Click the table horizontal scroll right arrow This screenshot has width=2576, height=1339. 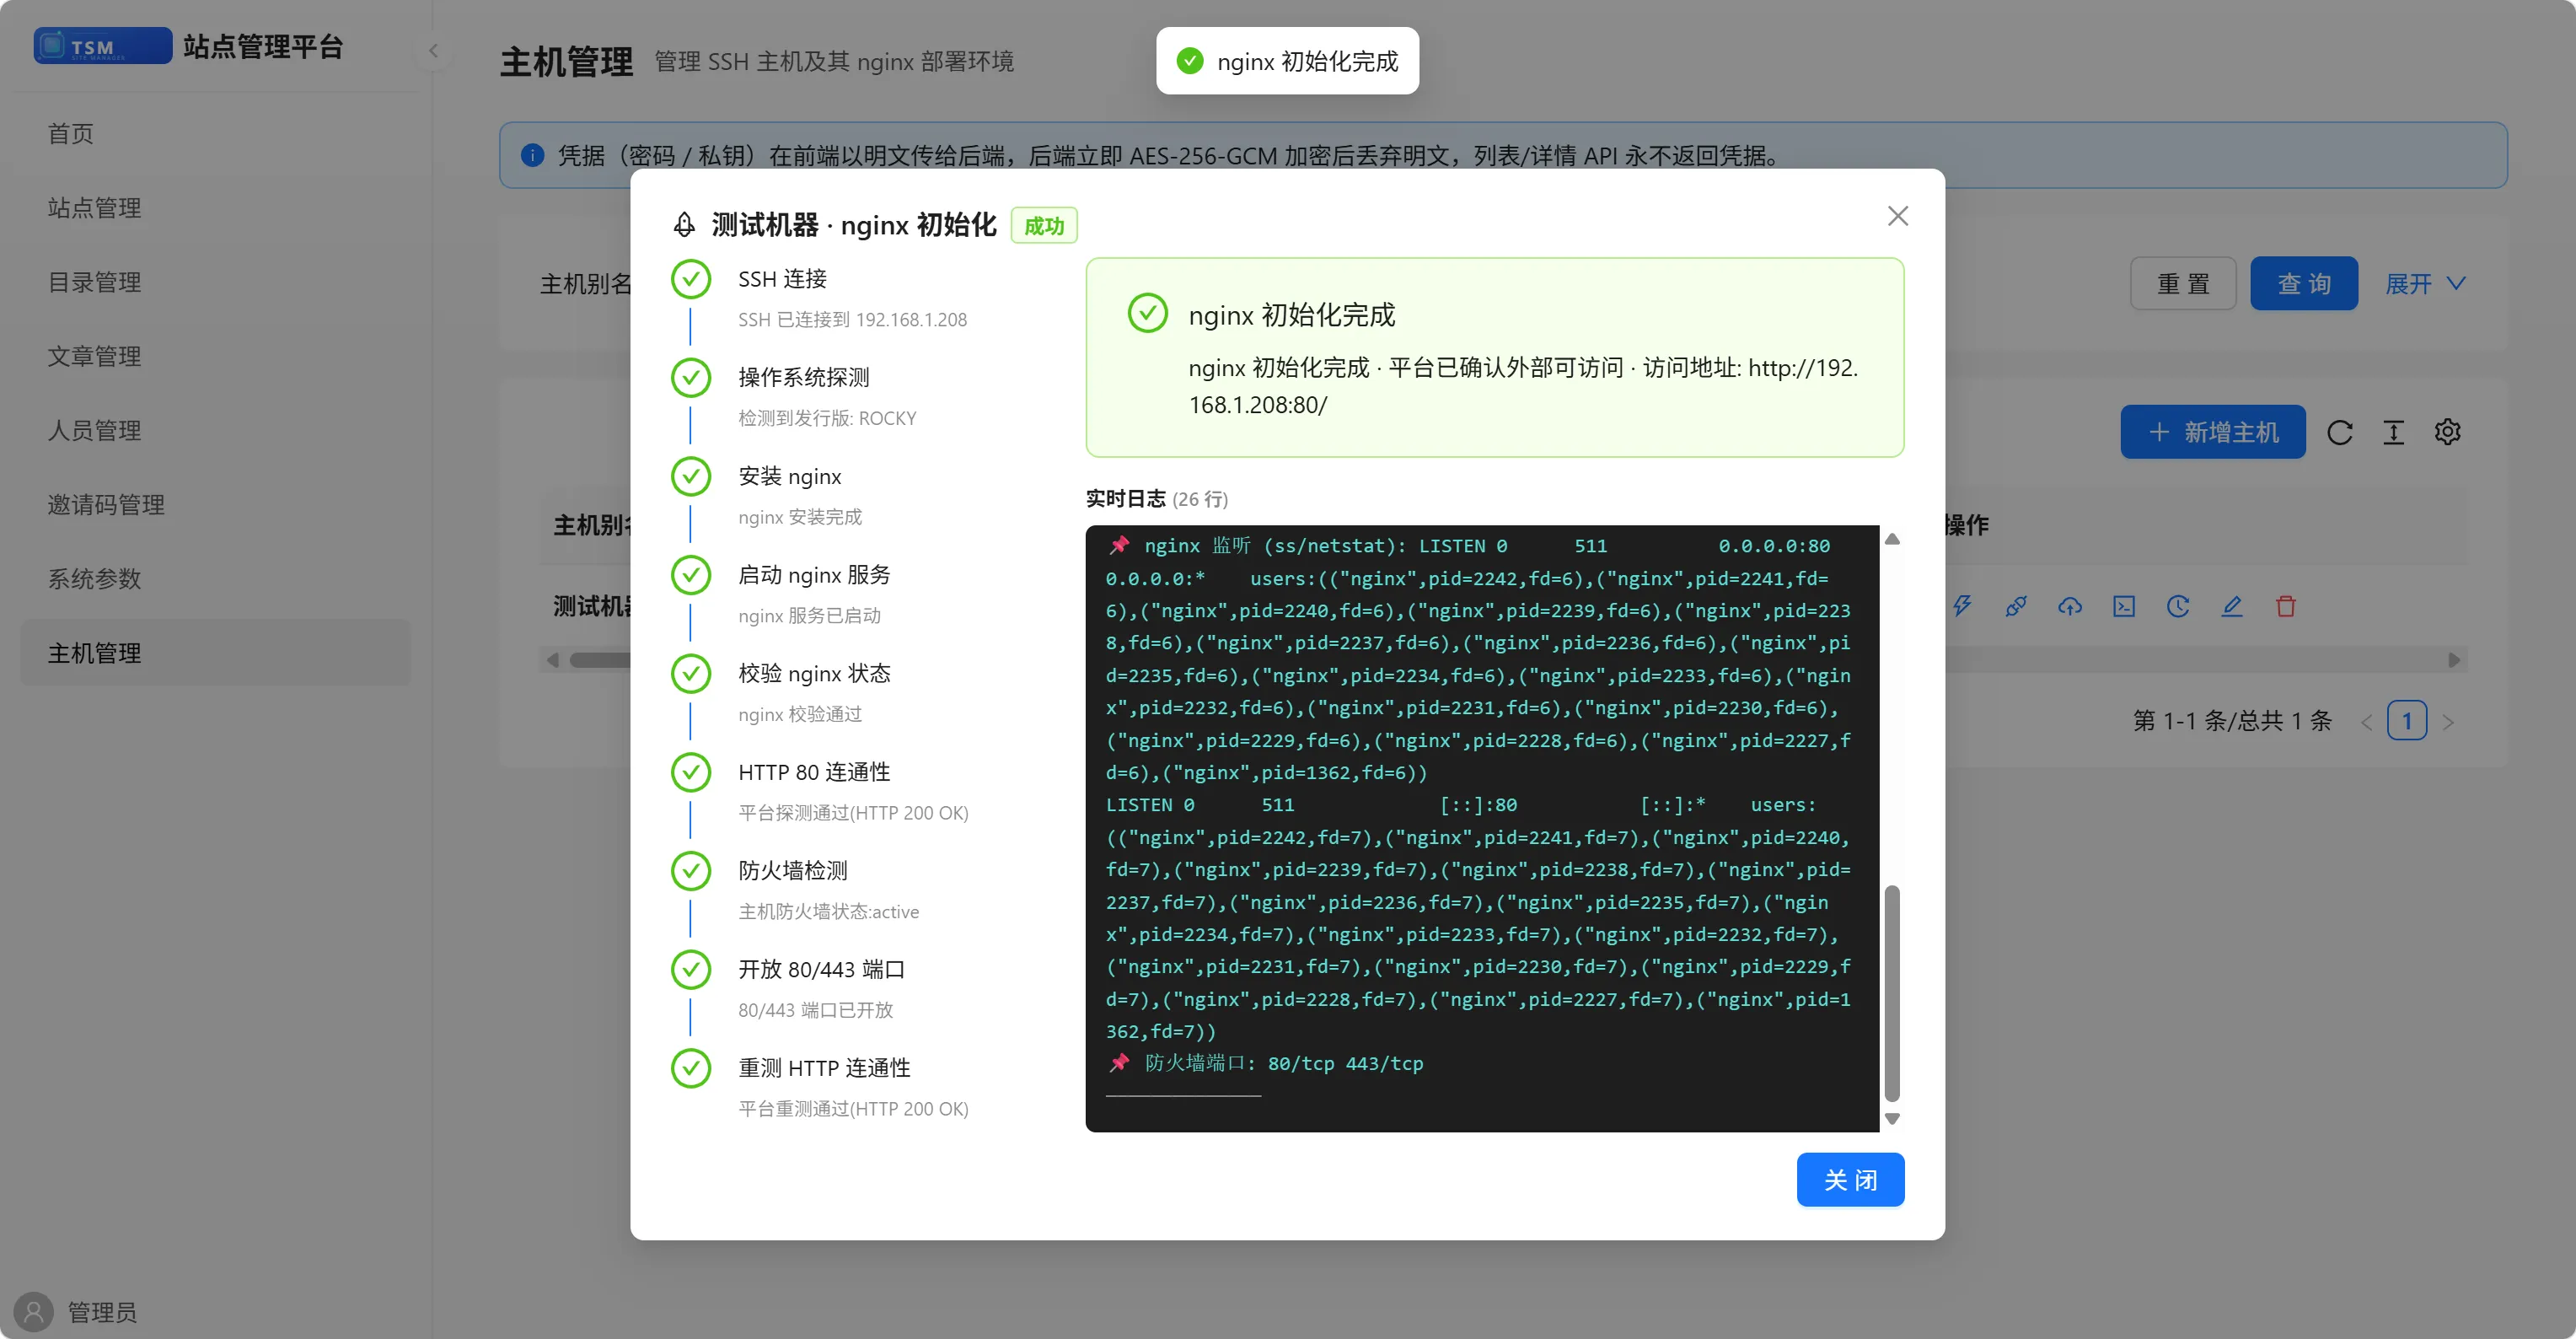coord(2454,660)
